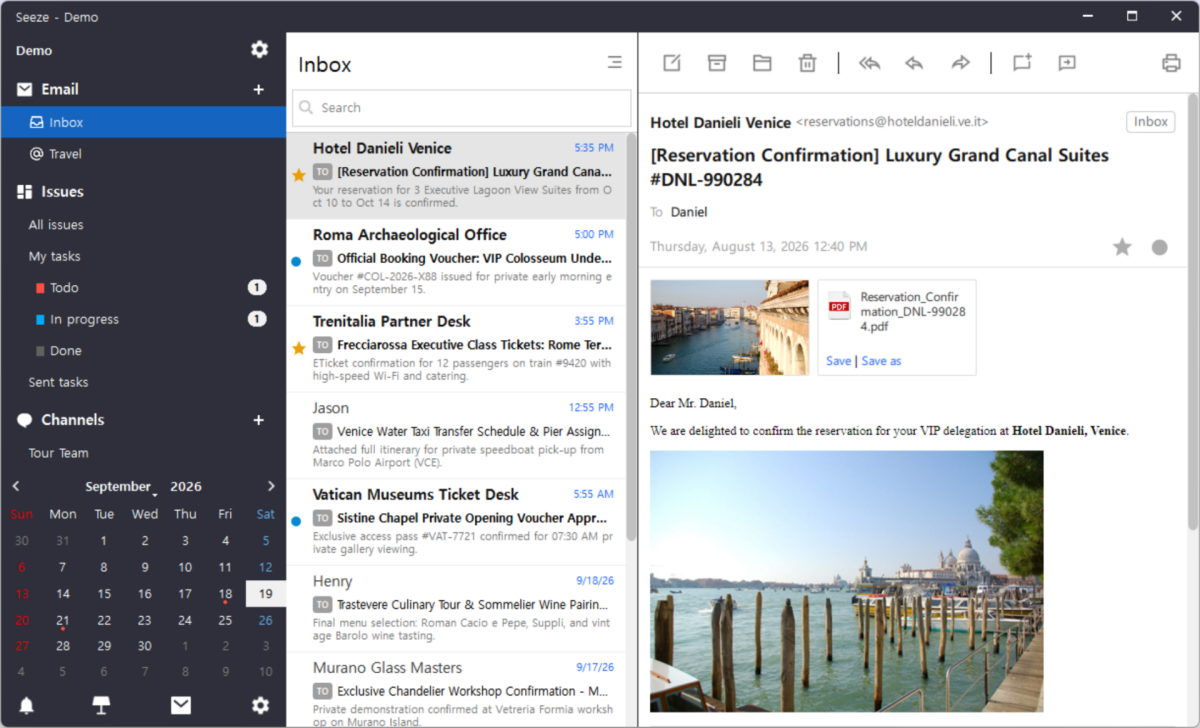Select September 21 in calendar
This screenshot has width=1200, height=728.
click(x=63, y=620)
